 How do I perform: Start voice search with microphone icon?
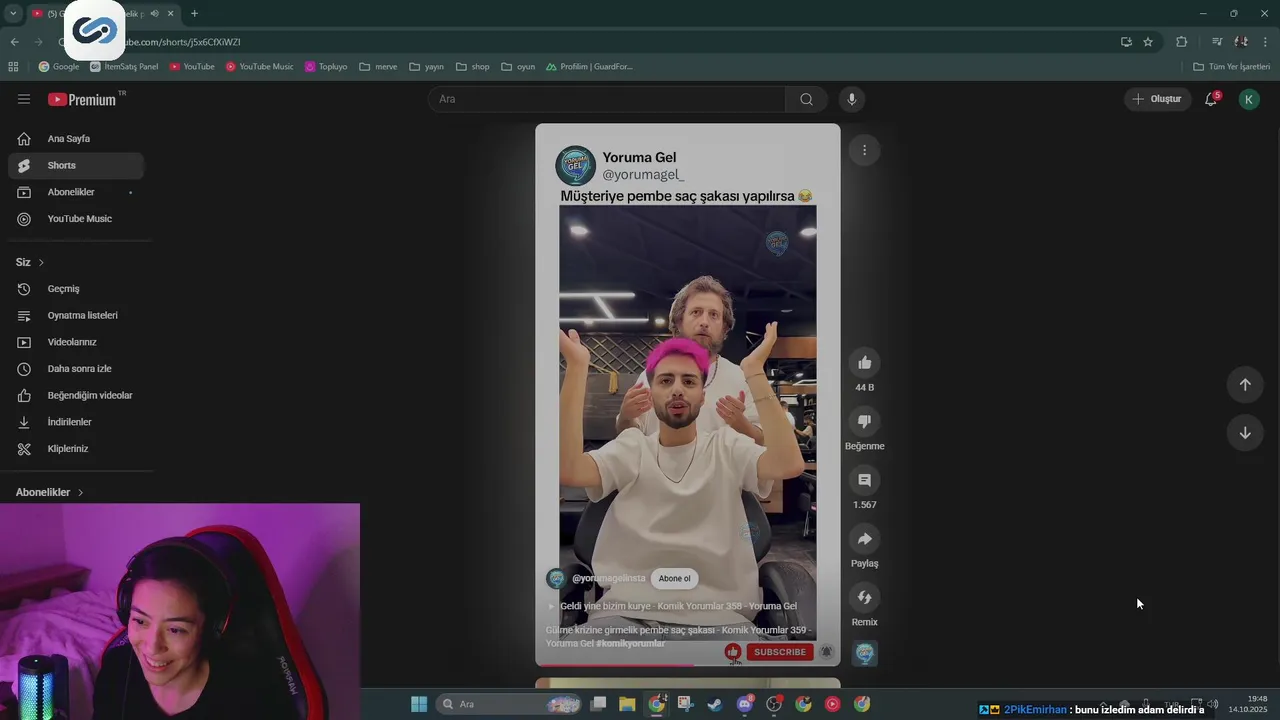pyautogui.click(x=852, y=99)
